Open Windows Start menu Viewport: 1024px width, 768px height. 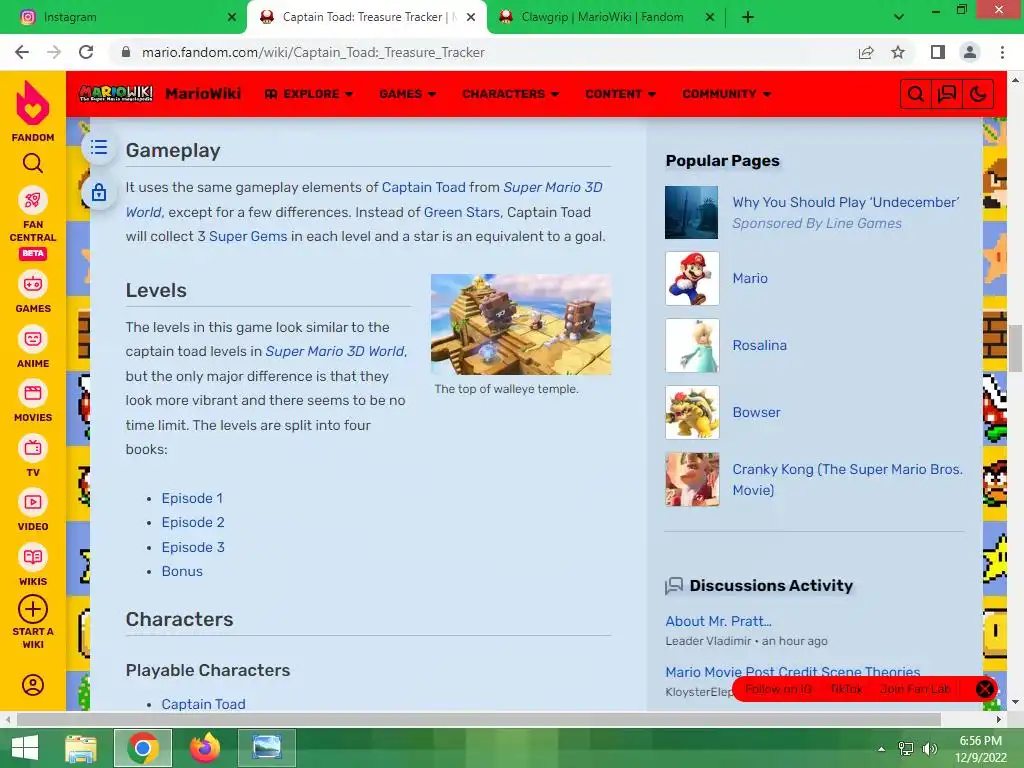[25, 748]
